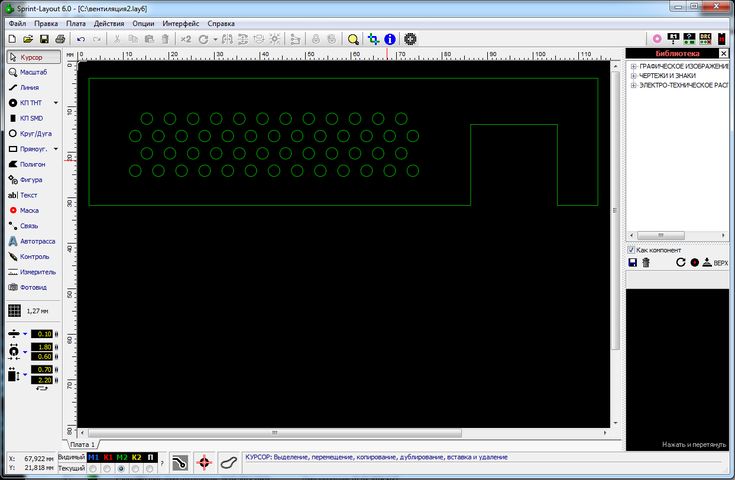Click the K1 layer color label
This screenshot has width=735, height=480.
click(x=107, y=457)
